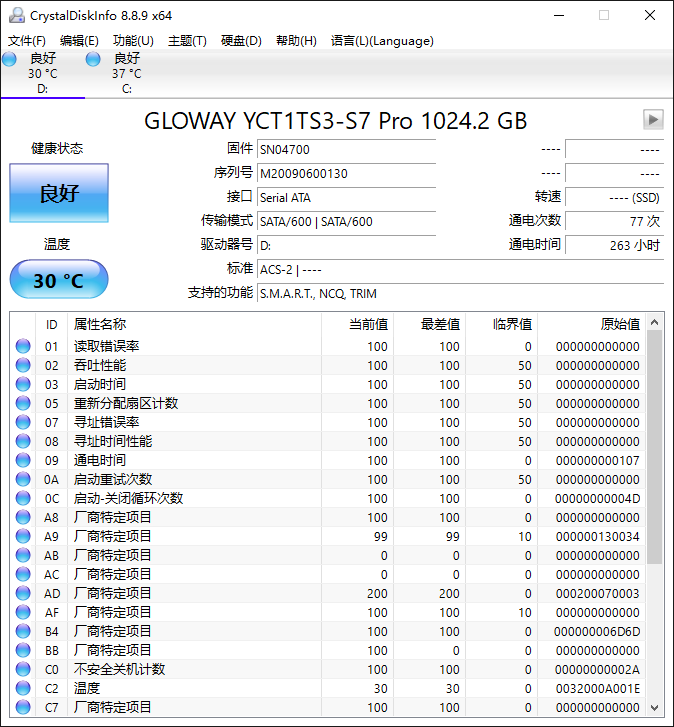Image resolution: width=674 pixels, height=727 pixels.
Task: Click the 良好 health status button
Action: [x=59, y=193]
